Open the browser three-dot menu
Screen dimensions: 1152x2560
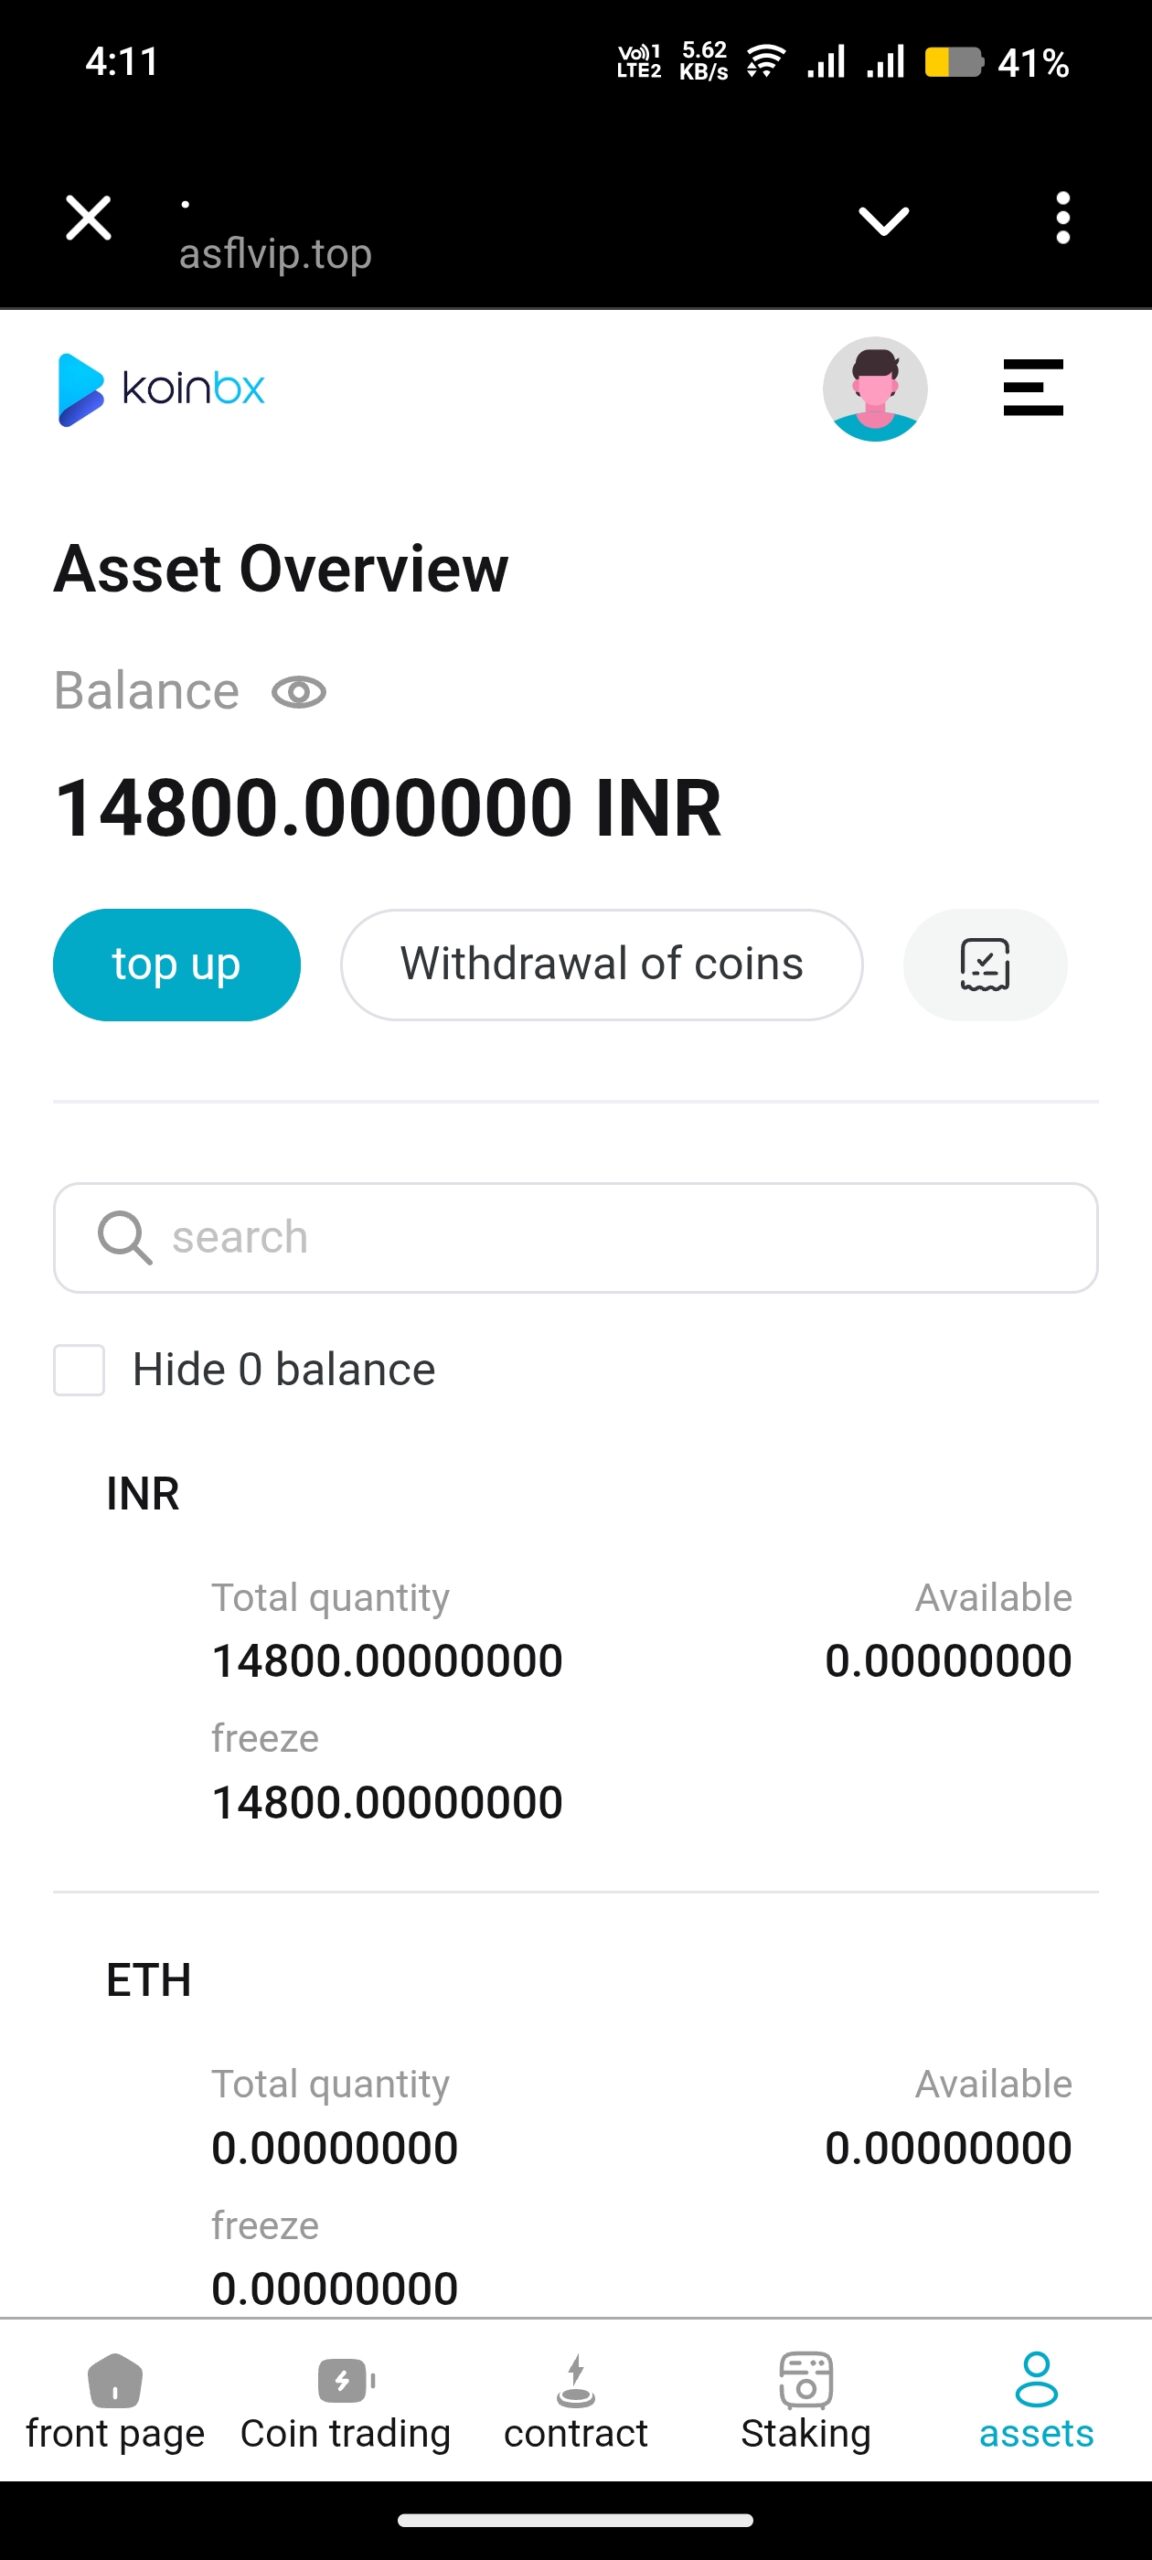pyautogui.click(x=1063, y=218)
